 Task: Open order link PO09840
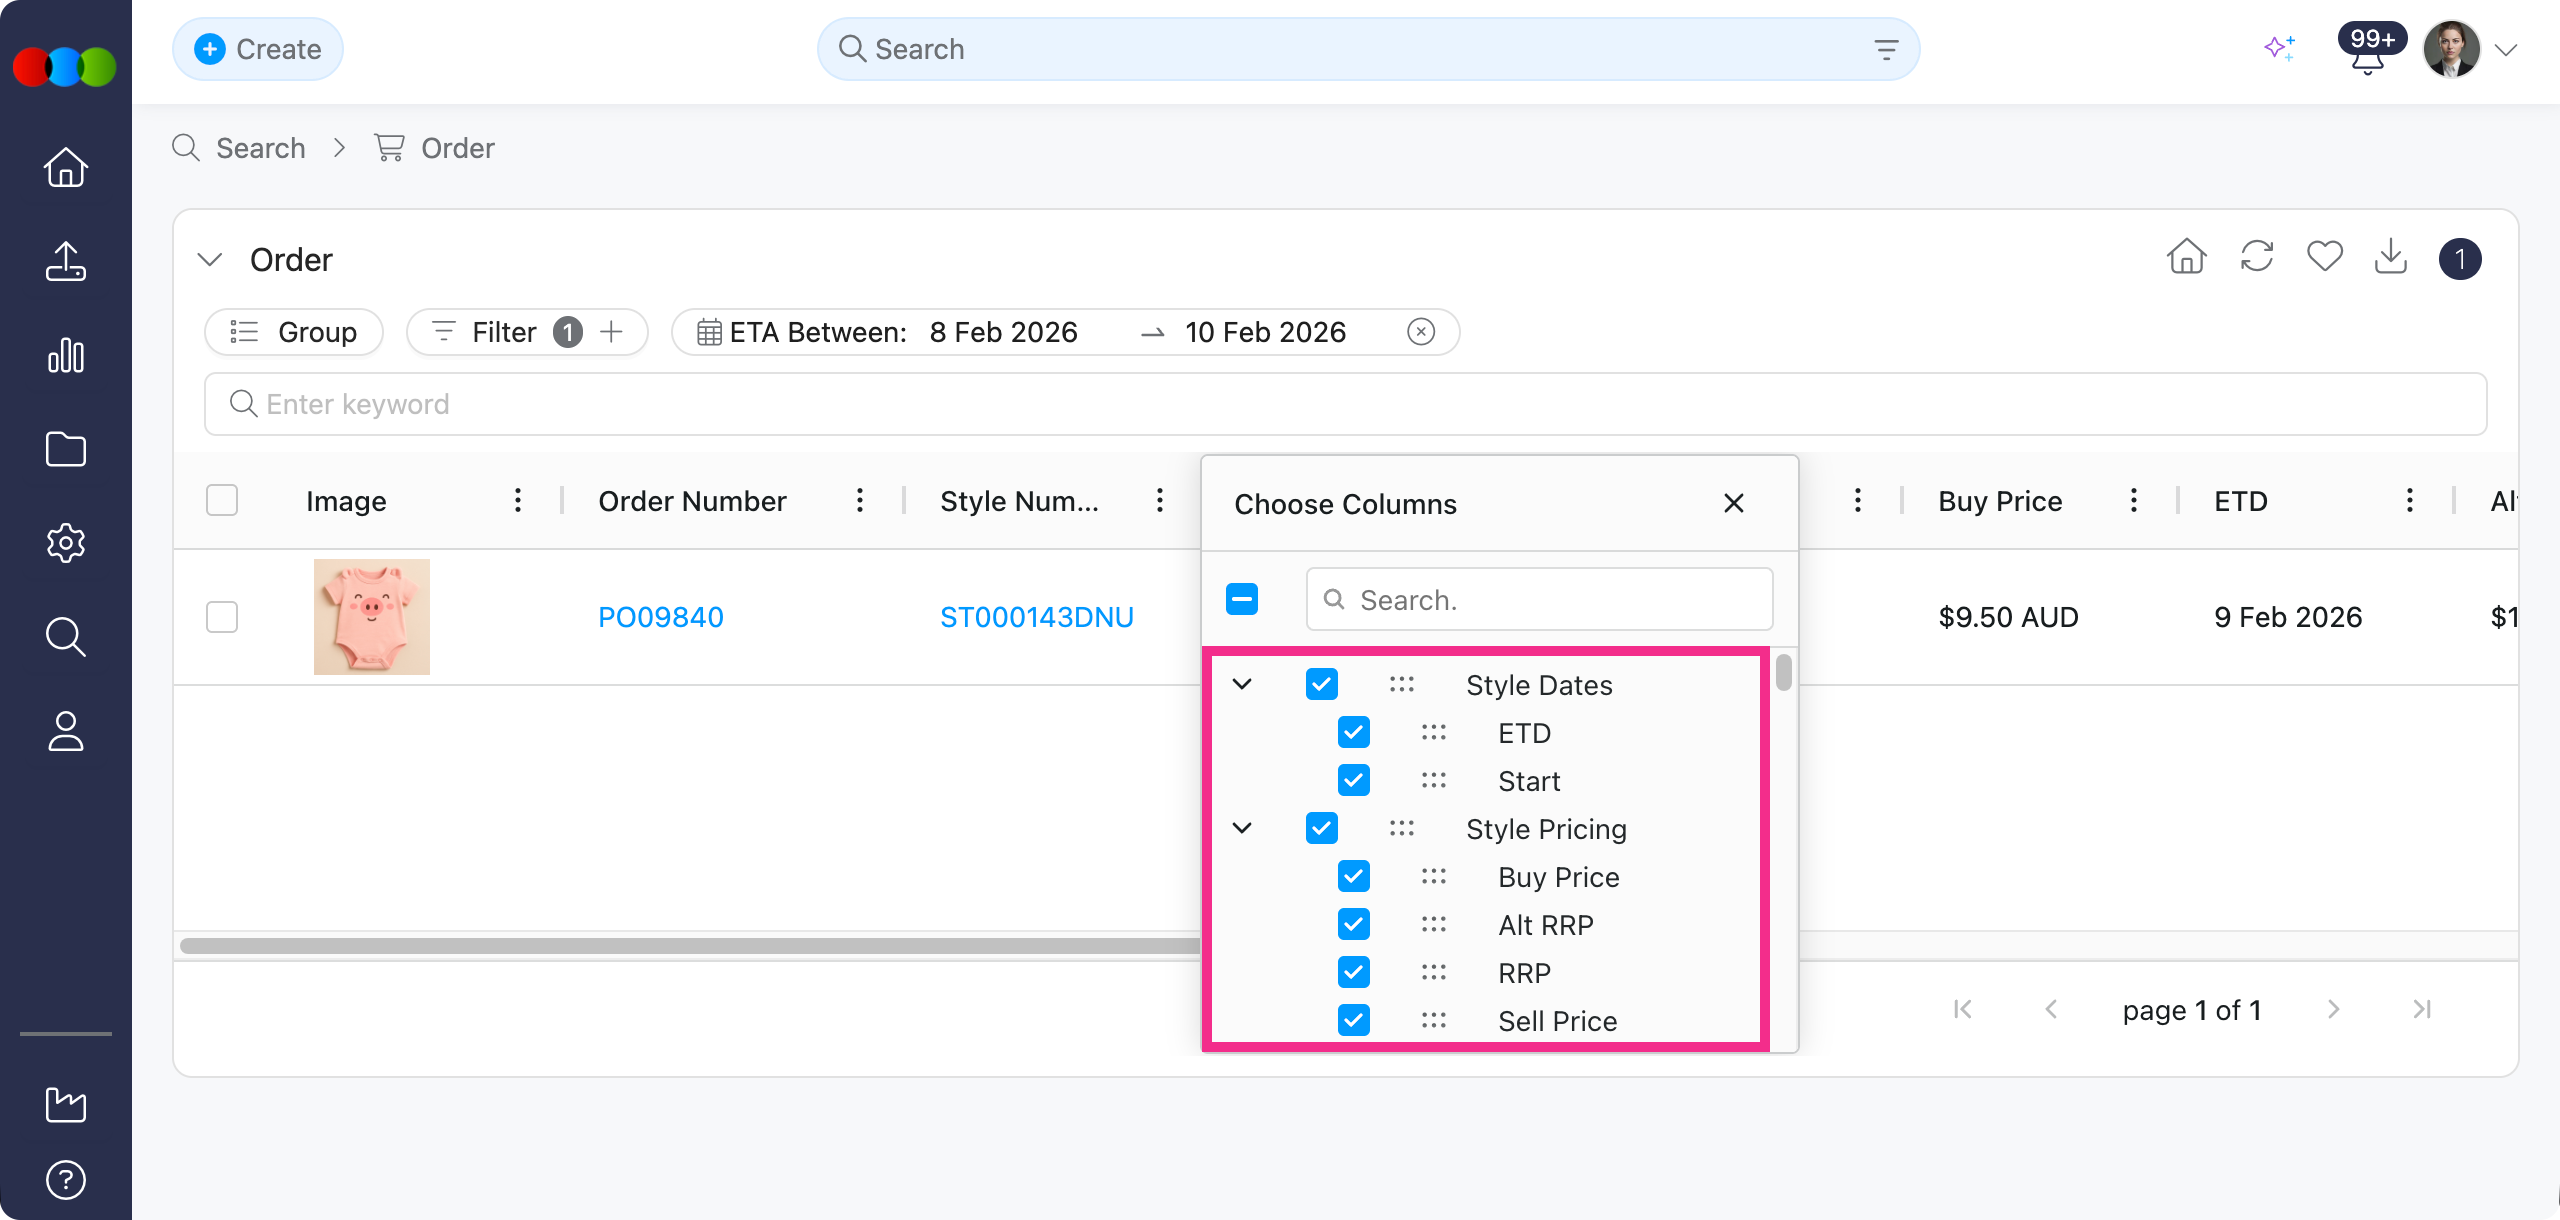[660, 617]
